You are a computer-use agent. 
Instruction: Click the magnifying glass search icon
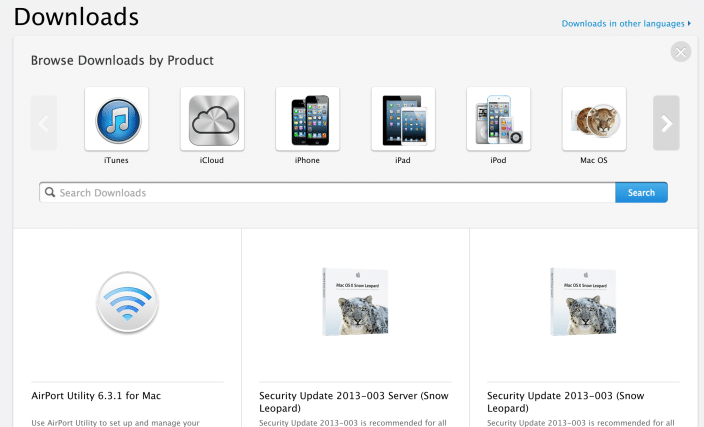click(x=50, y=192)
